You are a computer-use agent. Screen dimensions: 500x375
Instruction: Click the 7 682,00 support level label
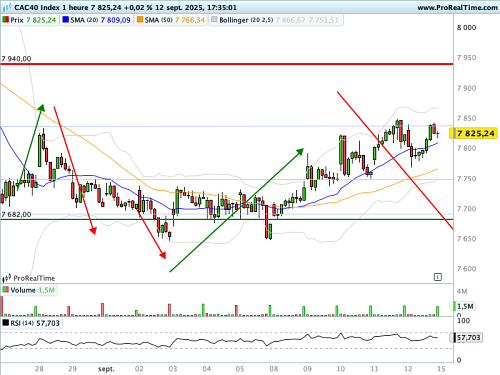click(x=16, y=214)
